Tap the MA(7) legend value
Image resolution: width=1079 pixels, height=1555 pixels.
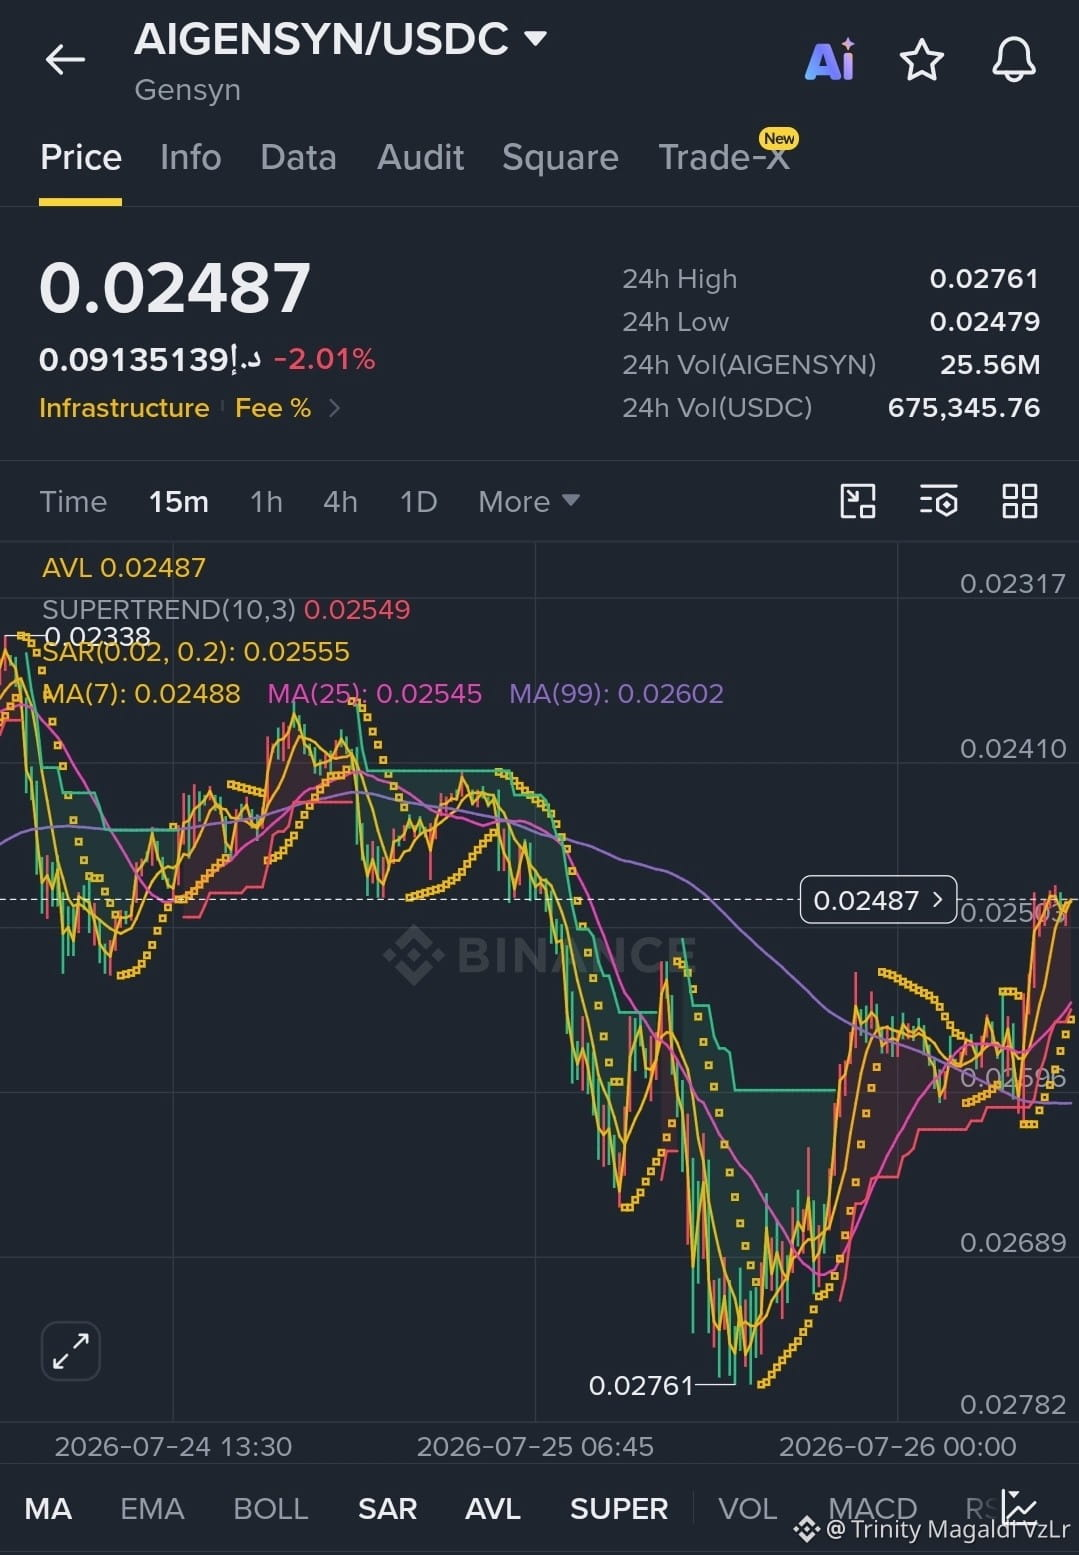click(x=141, y=693)
